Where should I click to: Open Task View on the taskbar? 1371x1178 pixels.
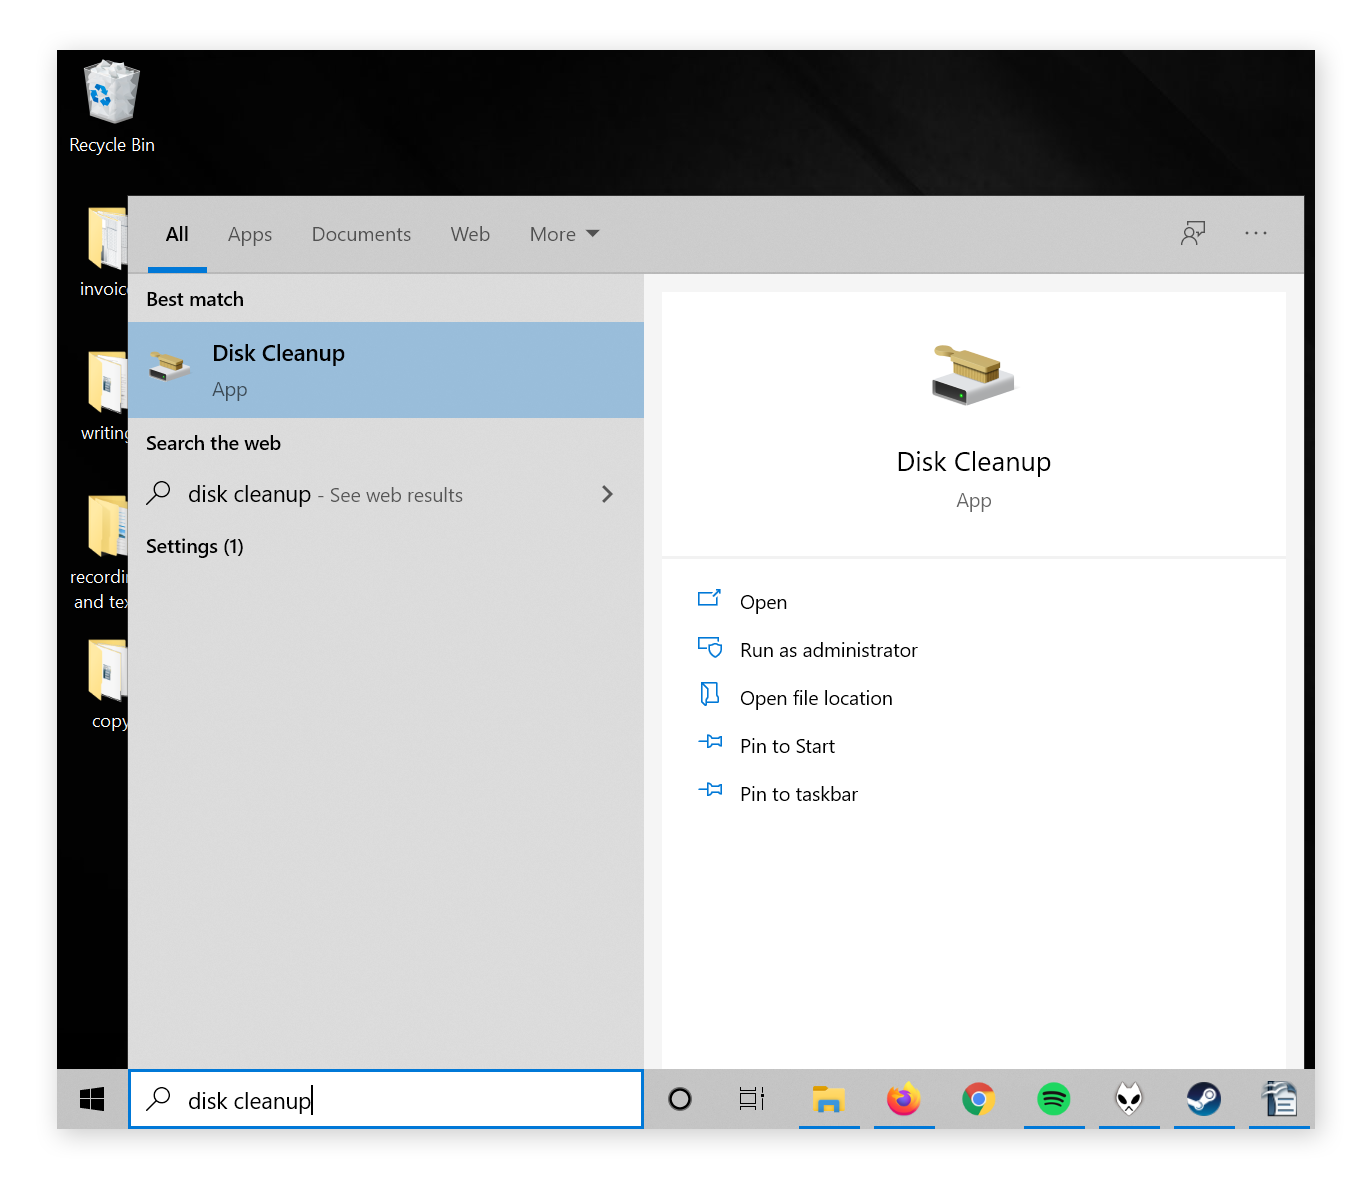pos(751,1099)
